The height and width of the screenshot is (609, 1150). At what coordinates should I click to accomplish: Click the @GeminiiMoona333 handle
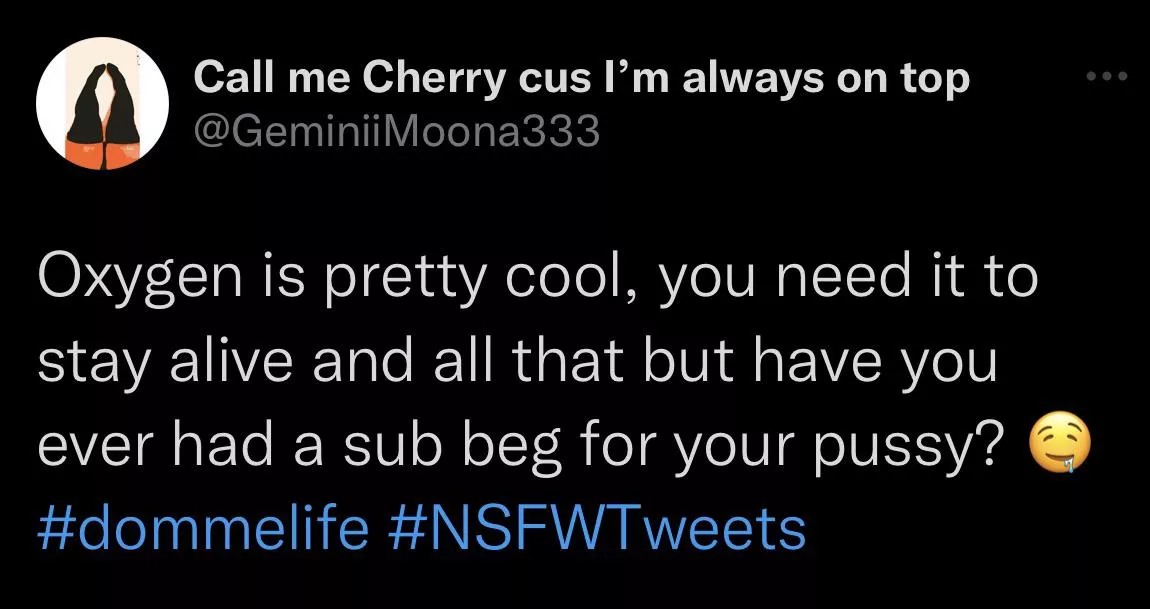point(396,131)
